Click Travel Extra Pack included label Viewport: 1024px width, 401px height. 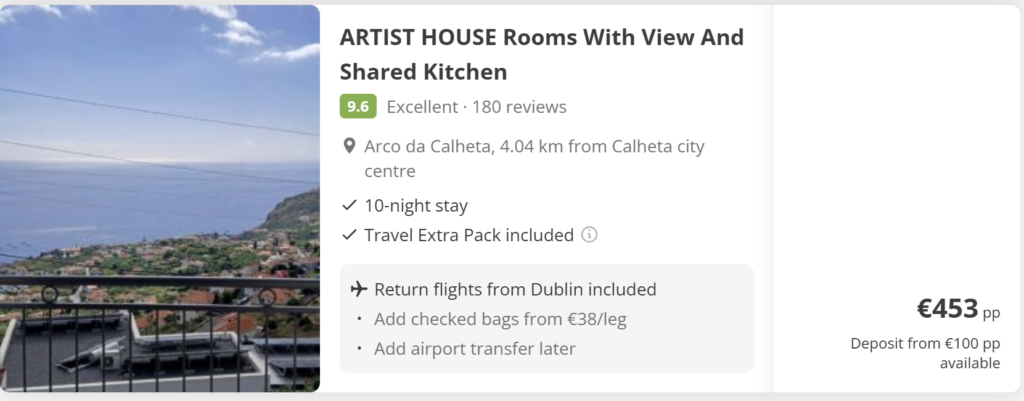coord(469,235)
